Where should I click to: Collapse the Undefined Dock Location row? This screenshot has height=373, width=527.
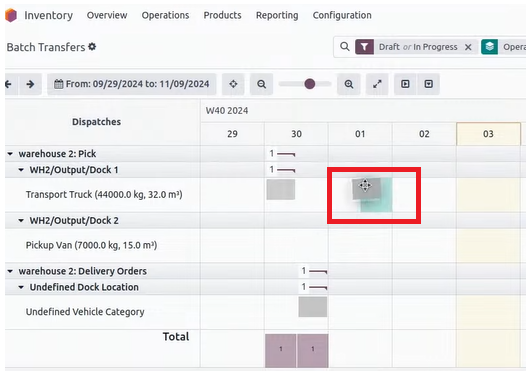click(x=21, y=287)
